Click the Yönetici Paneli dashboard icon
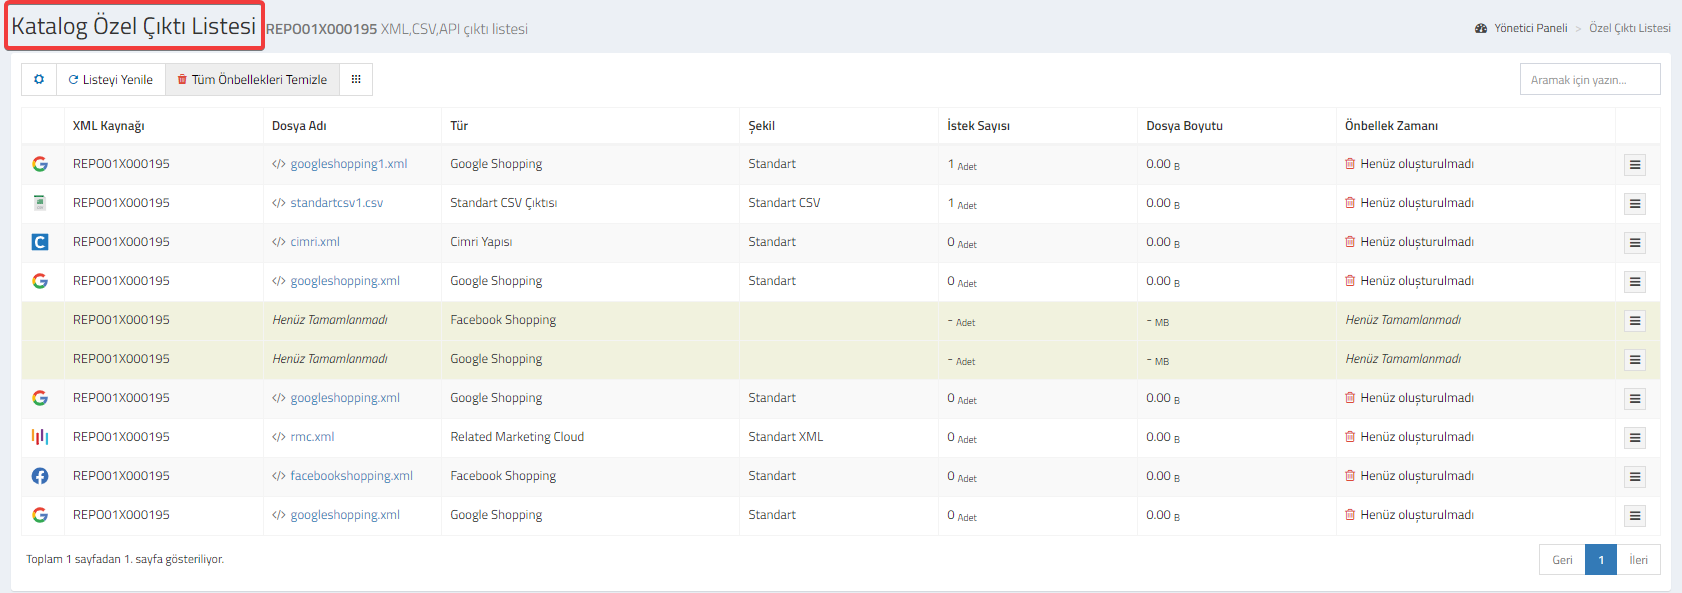 pos(1481,28)
